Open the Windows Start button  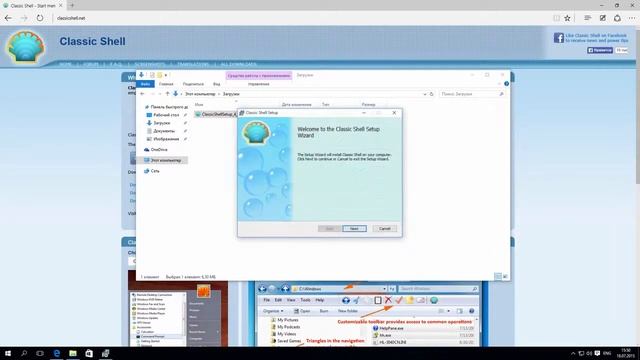8,353
